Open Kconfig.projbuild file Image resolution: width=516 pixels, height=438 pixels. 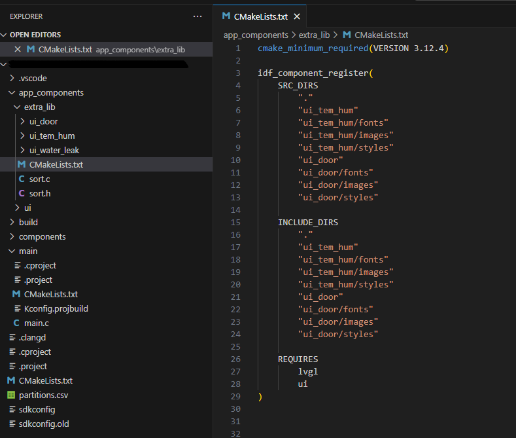tap(56, 309)
